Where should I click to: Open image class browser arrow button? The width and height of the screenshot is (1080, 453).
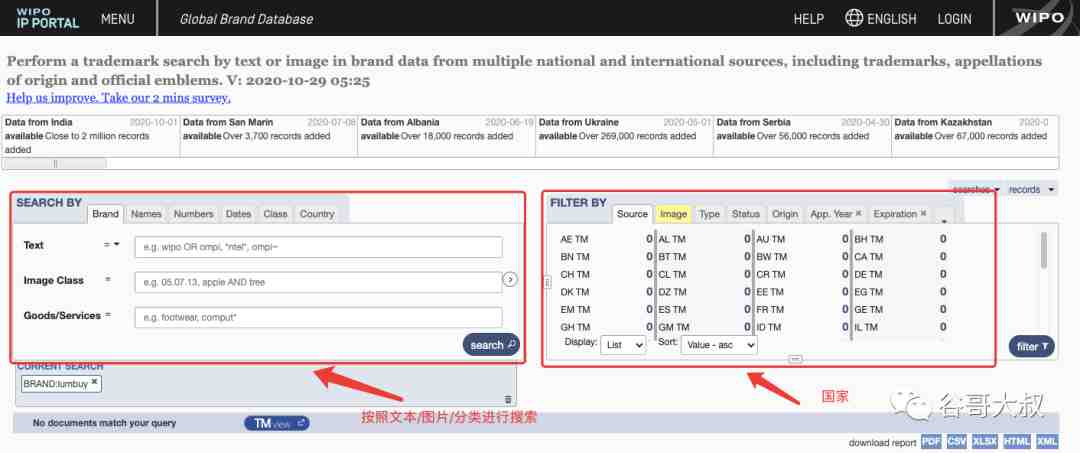pos(510,280)
